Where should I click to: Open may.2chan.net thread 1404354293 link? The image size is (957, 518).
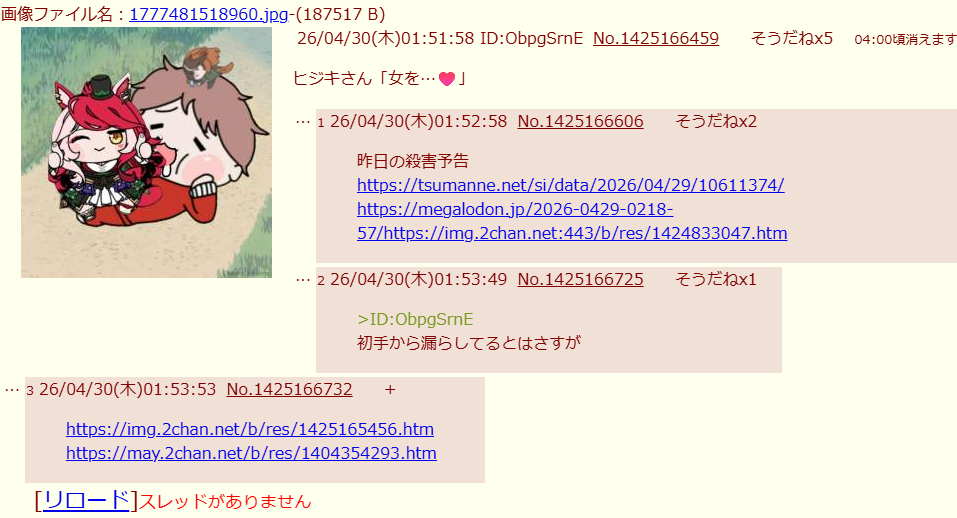[x=251, y=453]
